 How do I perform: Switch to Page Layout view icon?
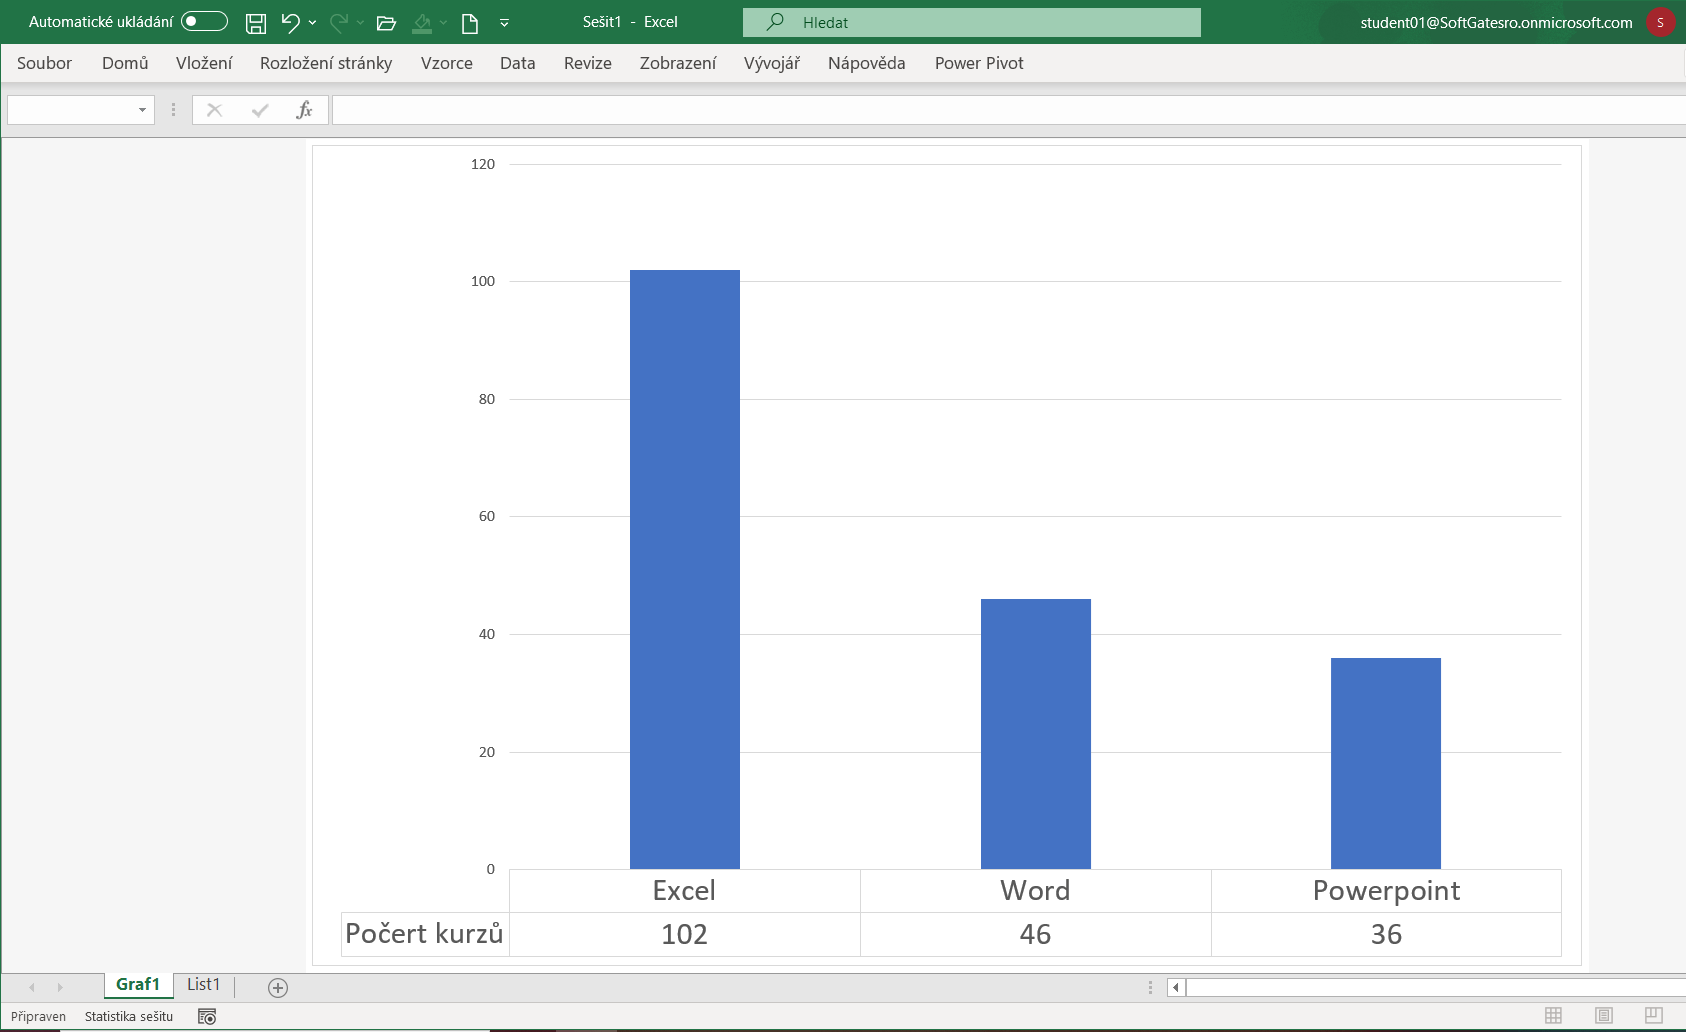coord(1604,1015)
